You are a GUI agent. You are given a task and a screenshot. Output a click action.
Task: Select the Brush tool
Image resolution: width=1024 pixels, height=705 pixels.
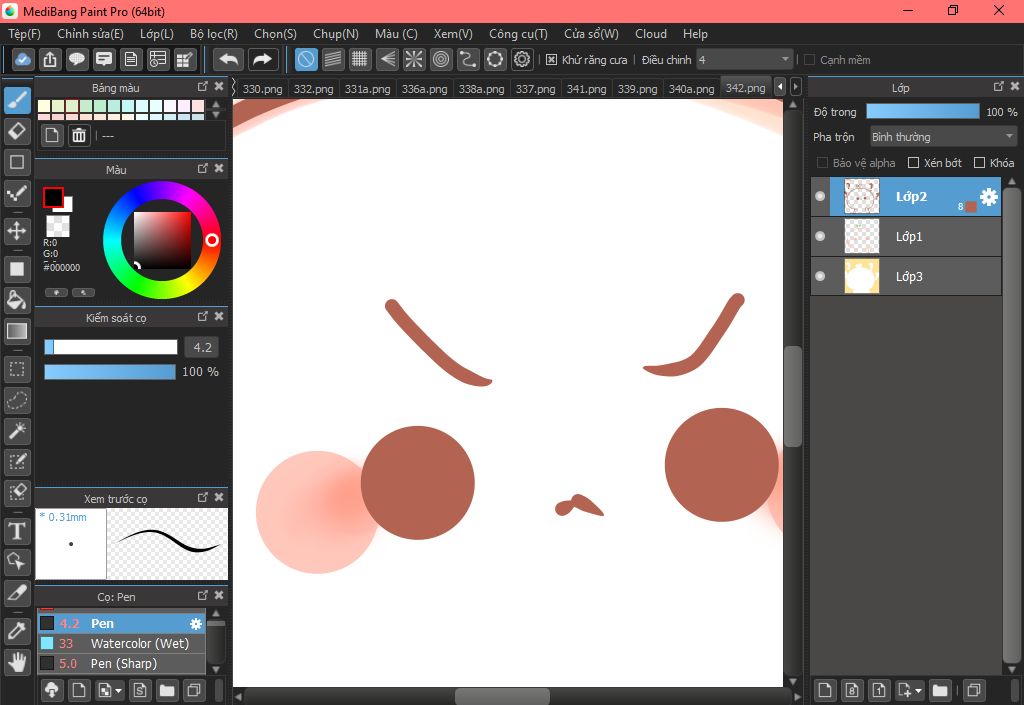18,100
